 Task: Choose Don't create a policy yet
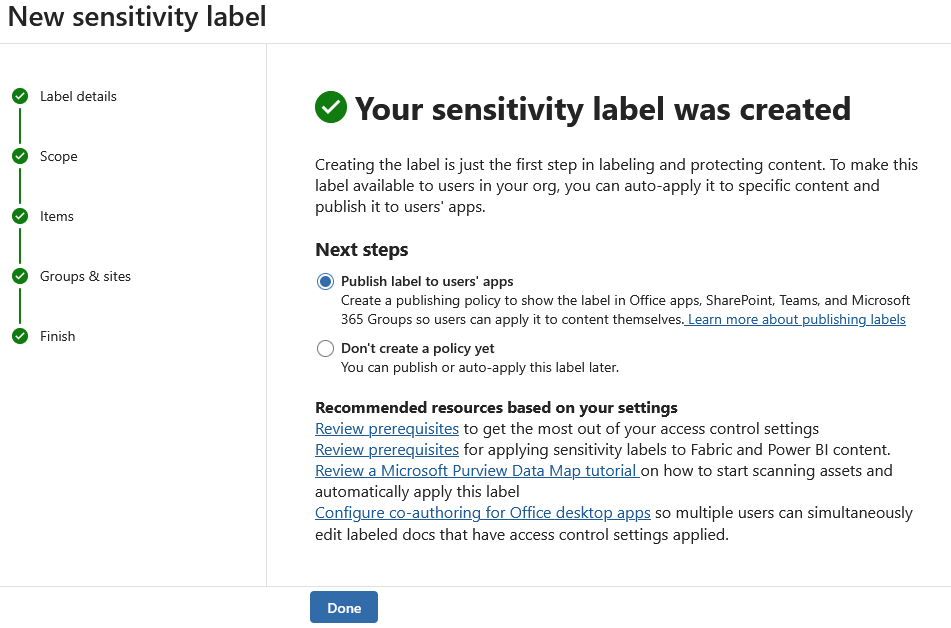[325, 349]
